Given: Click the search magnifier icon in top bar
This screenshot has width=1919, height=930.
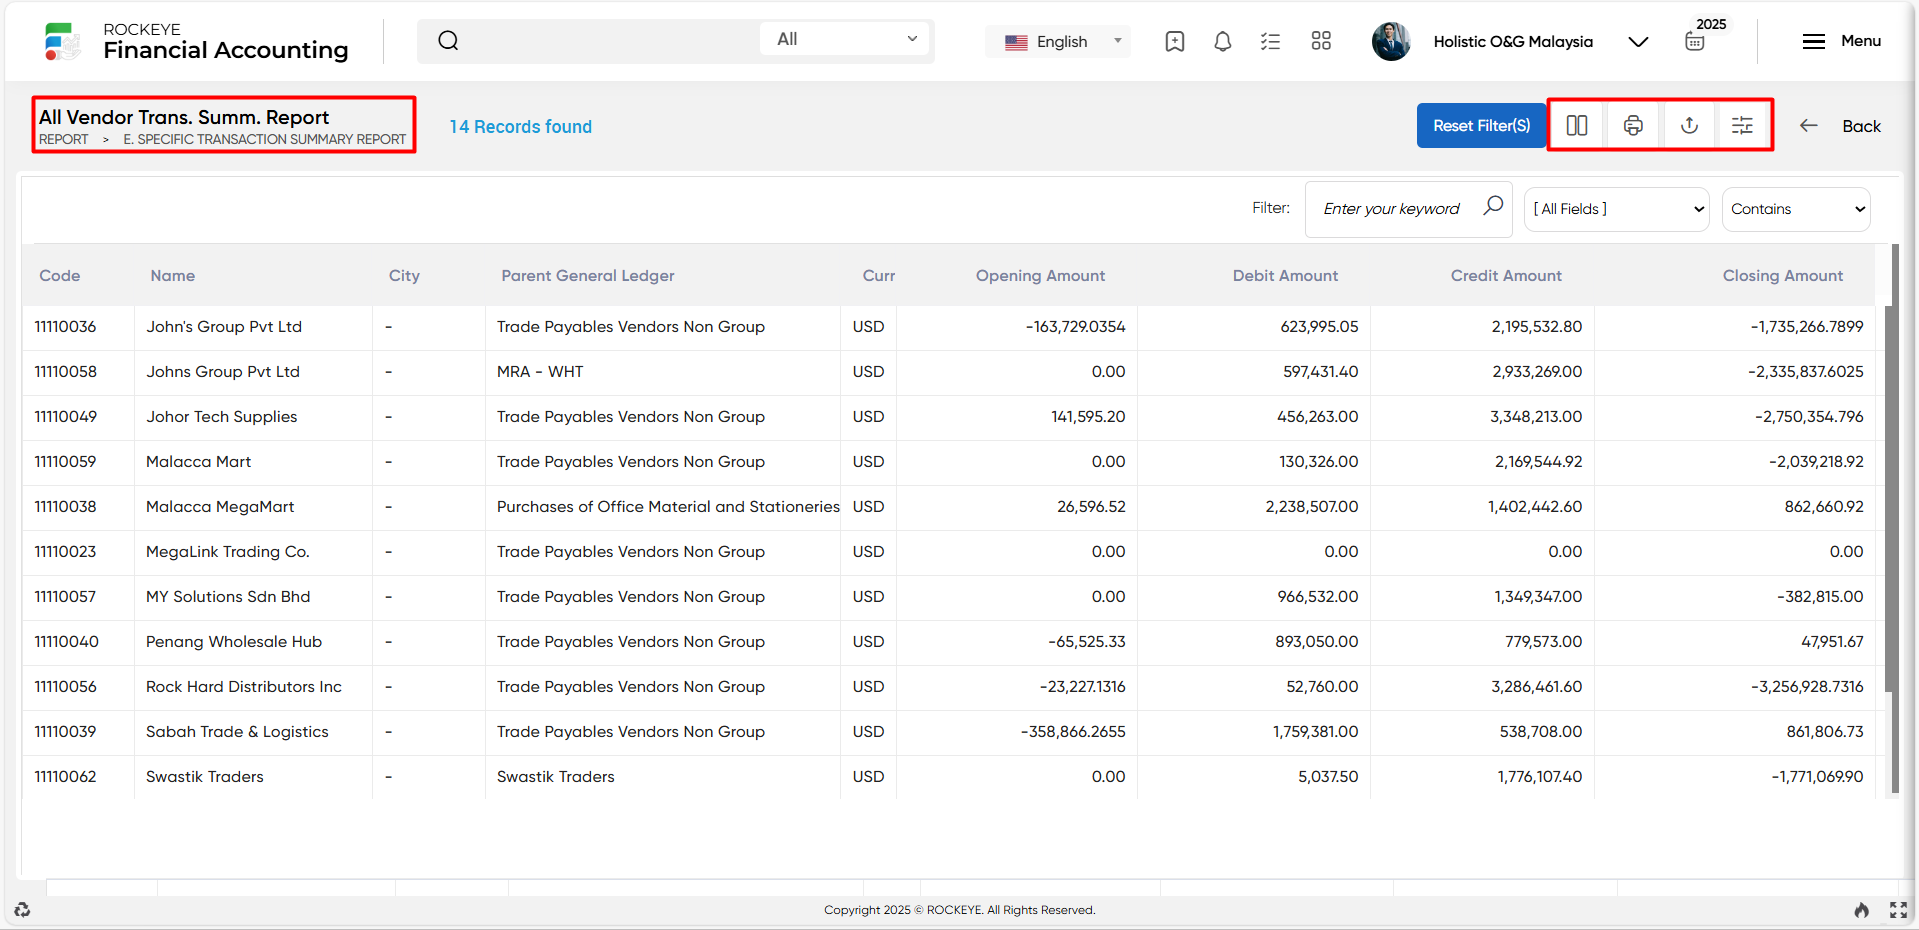Looking at the screenshot, I should tap(448, 40).
